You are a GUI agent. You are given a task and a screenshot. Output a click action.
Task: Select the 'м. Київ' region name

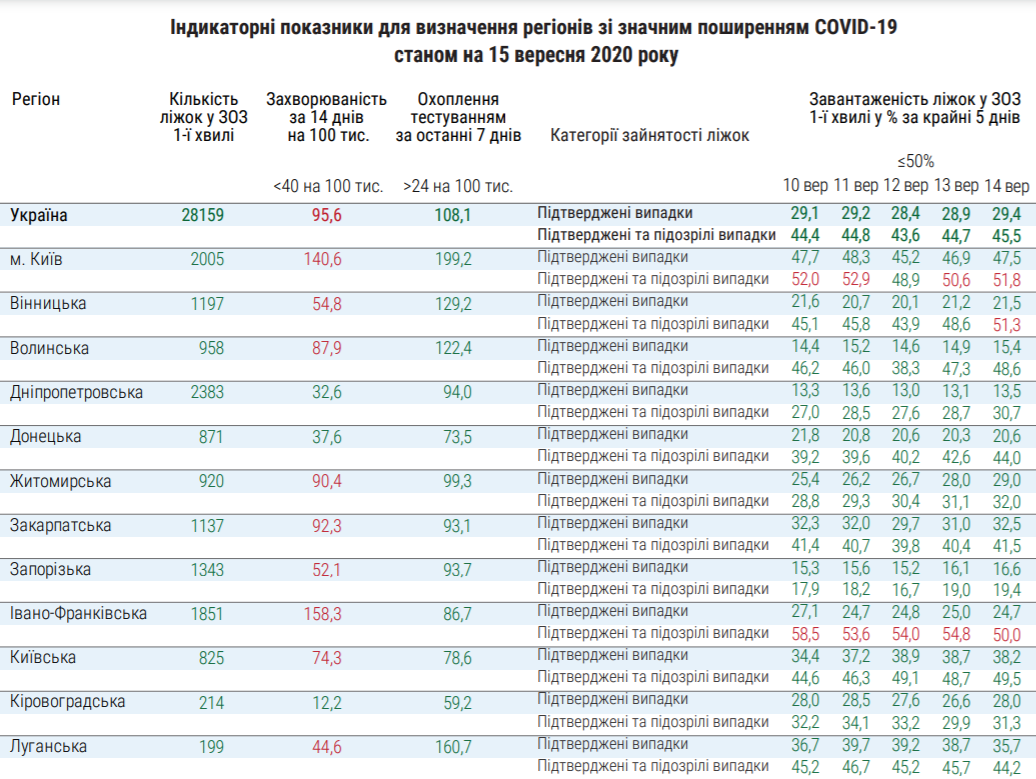pyautogui.click(x=37, y=259)
